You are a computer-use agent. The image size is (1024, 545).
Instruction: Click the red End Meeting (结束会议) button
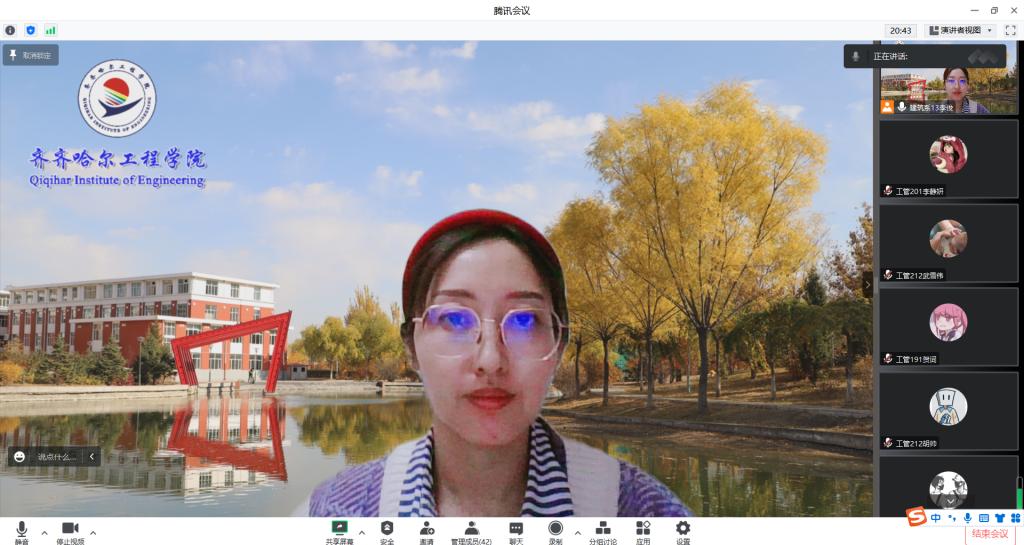[990, 533]
